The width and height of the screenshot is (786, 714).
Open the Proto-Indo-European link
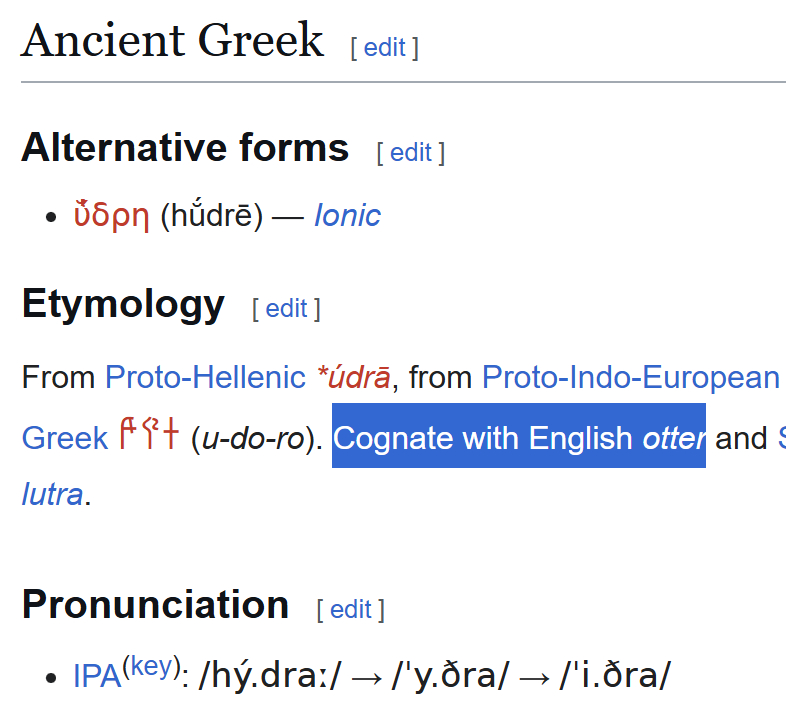630,377
